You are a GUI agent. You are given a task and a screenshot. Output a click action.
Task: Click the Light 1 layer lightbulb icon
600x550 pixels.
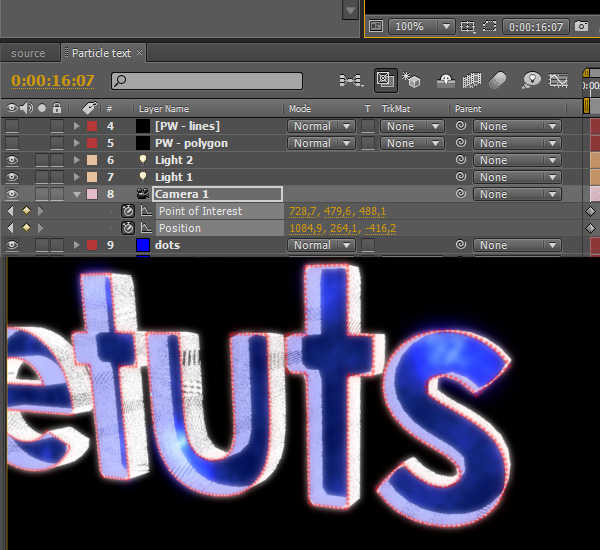tap(143, 177)
